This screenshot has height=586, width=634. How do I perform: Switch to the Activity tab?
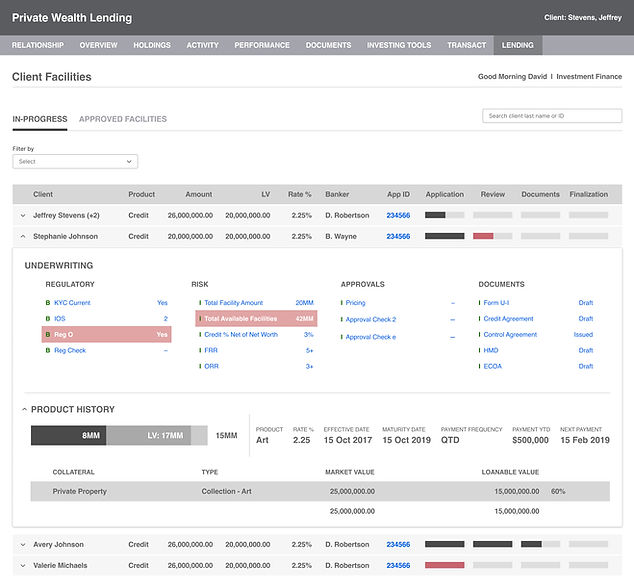(203, 45)
